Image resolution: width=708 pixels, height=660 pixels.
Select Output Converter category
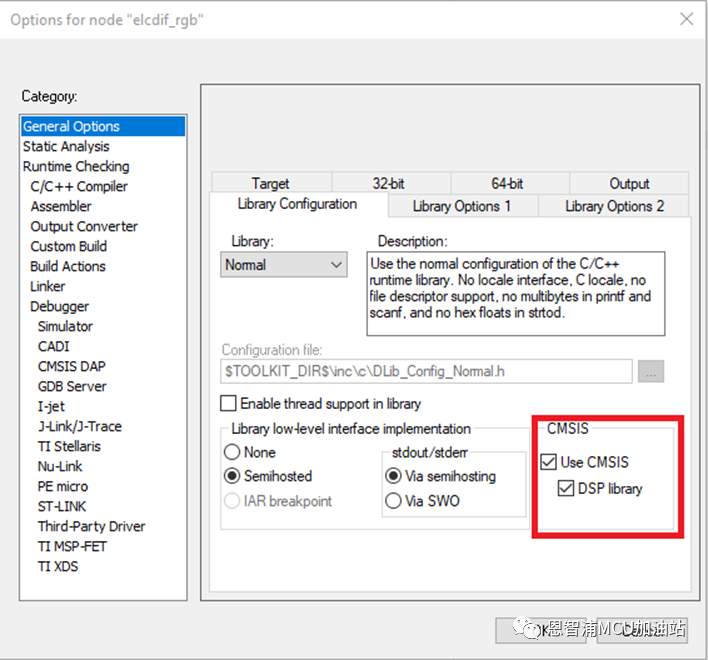pyautogui.click(x=84, y=226)
